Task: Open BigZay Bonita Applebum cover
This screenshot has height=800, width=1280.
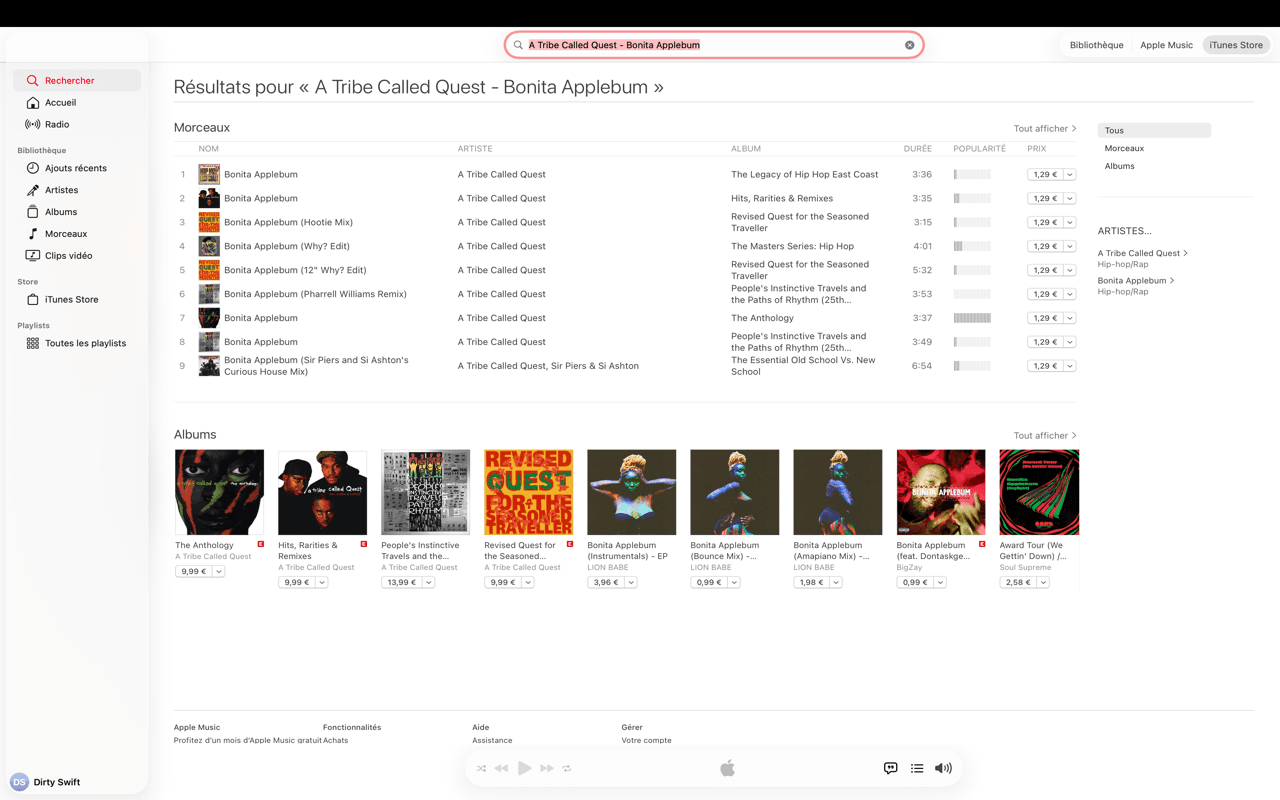Action: point(941,492)
